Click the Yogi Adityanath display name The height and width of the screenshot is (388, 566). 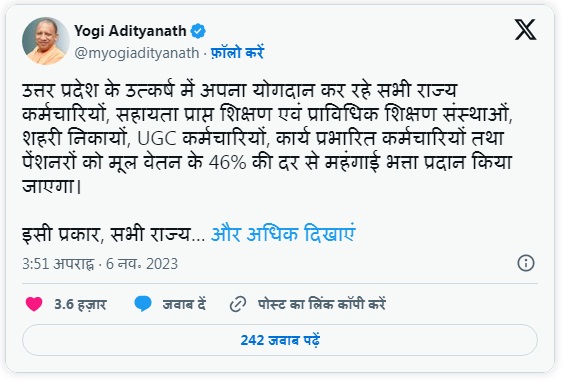(x=130, y=31)
